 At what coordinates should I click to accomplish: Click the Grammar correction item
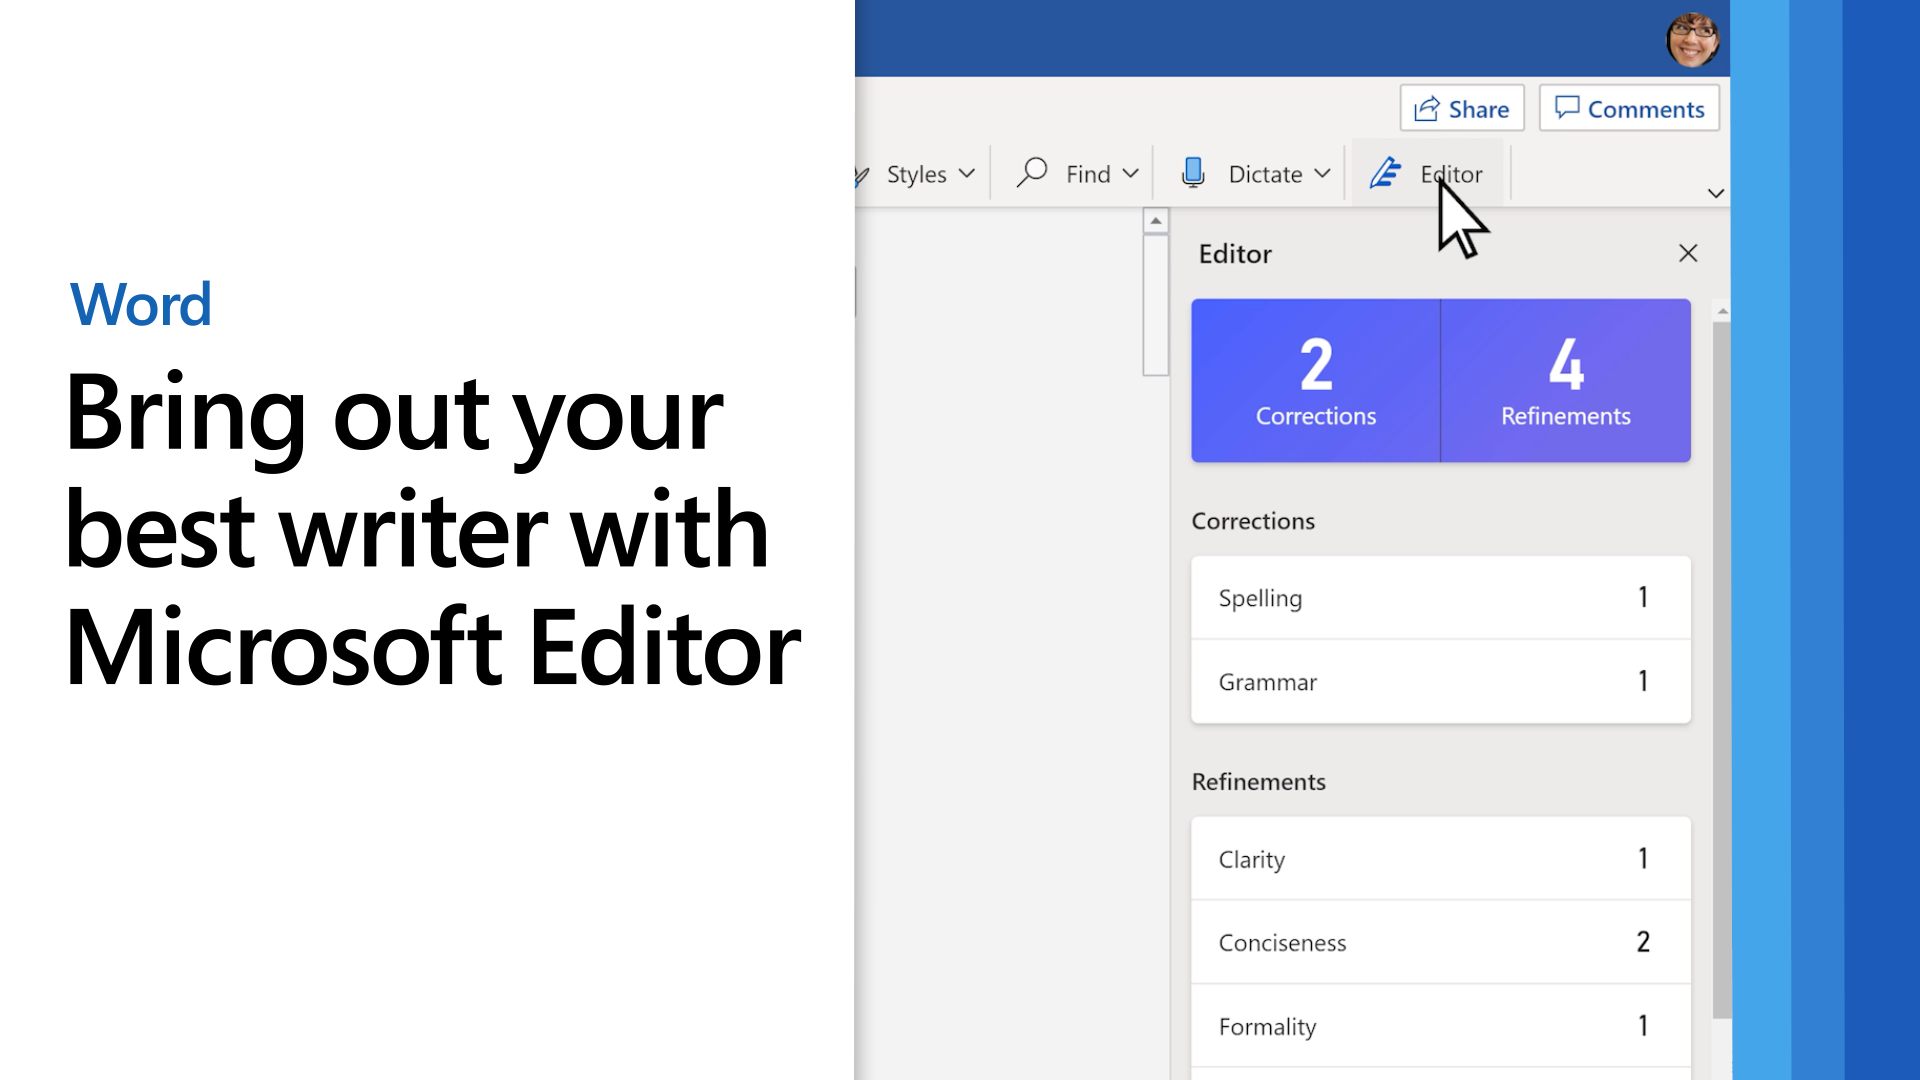[1441, 682]
